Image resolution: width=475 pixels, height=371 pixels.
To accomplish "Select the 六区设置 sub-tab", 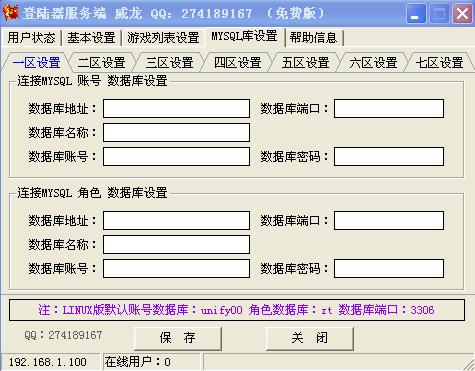I will pyautogui.click(x=373, y=63).
